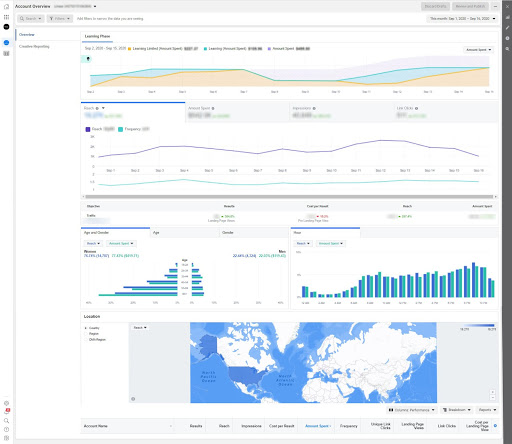Open the Breakdown dropdown

pos(457,410)
